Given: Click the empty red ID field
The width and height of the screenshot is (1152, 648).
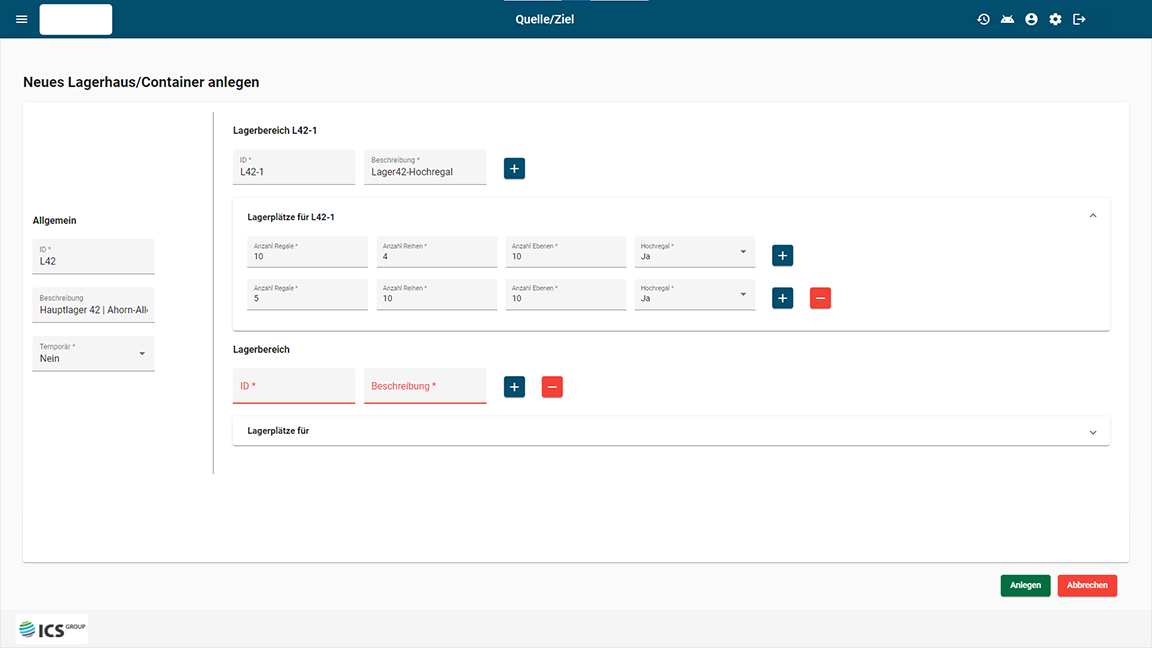Looking at the screenshot, I should pyautogui.click(x=293, y=386).
